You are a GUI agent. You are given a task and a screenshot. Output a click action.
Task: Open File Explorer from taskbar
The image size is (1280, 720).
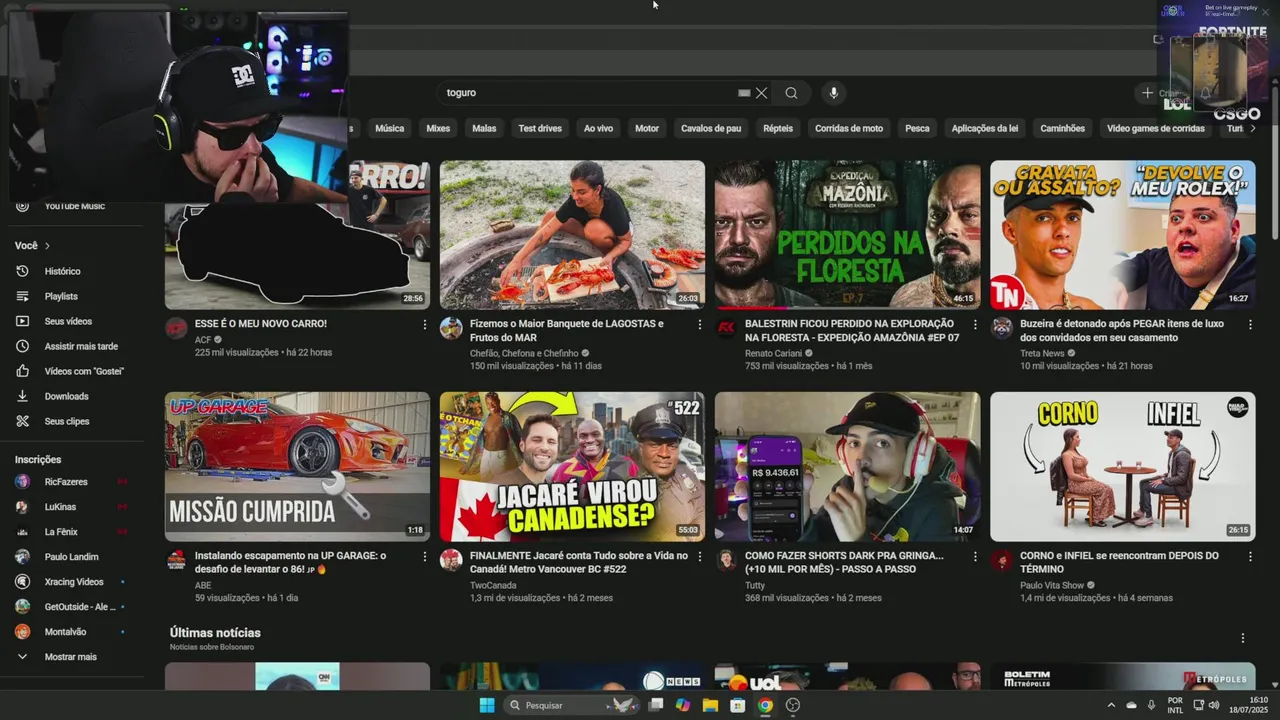click(x=710, y=705)
